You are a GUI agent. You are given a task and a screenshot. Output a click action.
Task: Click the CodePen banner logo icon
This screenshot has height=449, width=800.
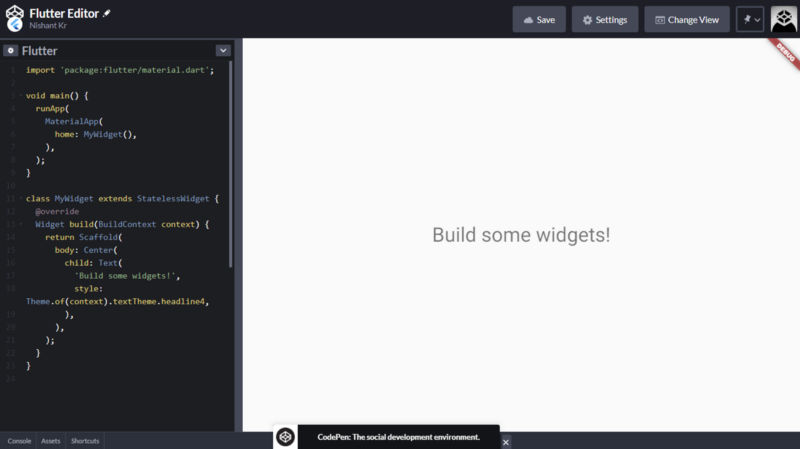click(285, 437)
